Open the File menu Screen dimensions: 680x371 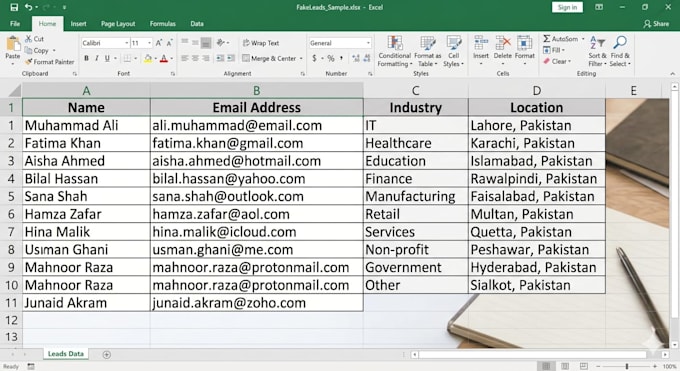15,23
